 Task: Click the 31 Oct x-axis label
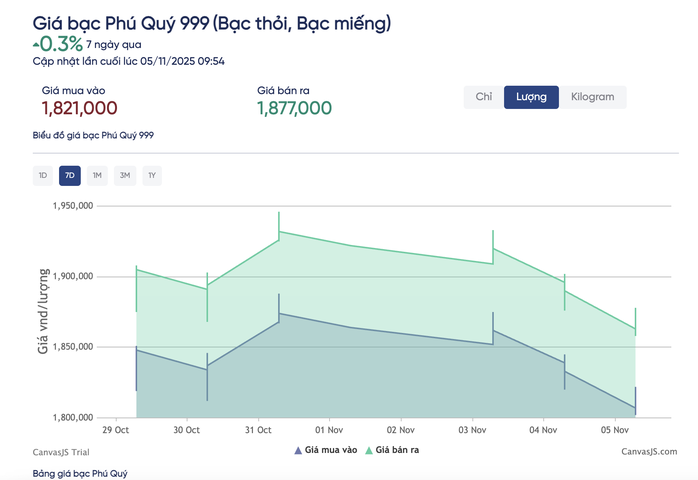pos(258,430)
